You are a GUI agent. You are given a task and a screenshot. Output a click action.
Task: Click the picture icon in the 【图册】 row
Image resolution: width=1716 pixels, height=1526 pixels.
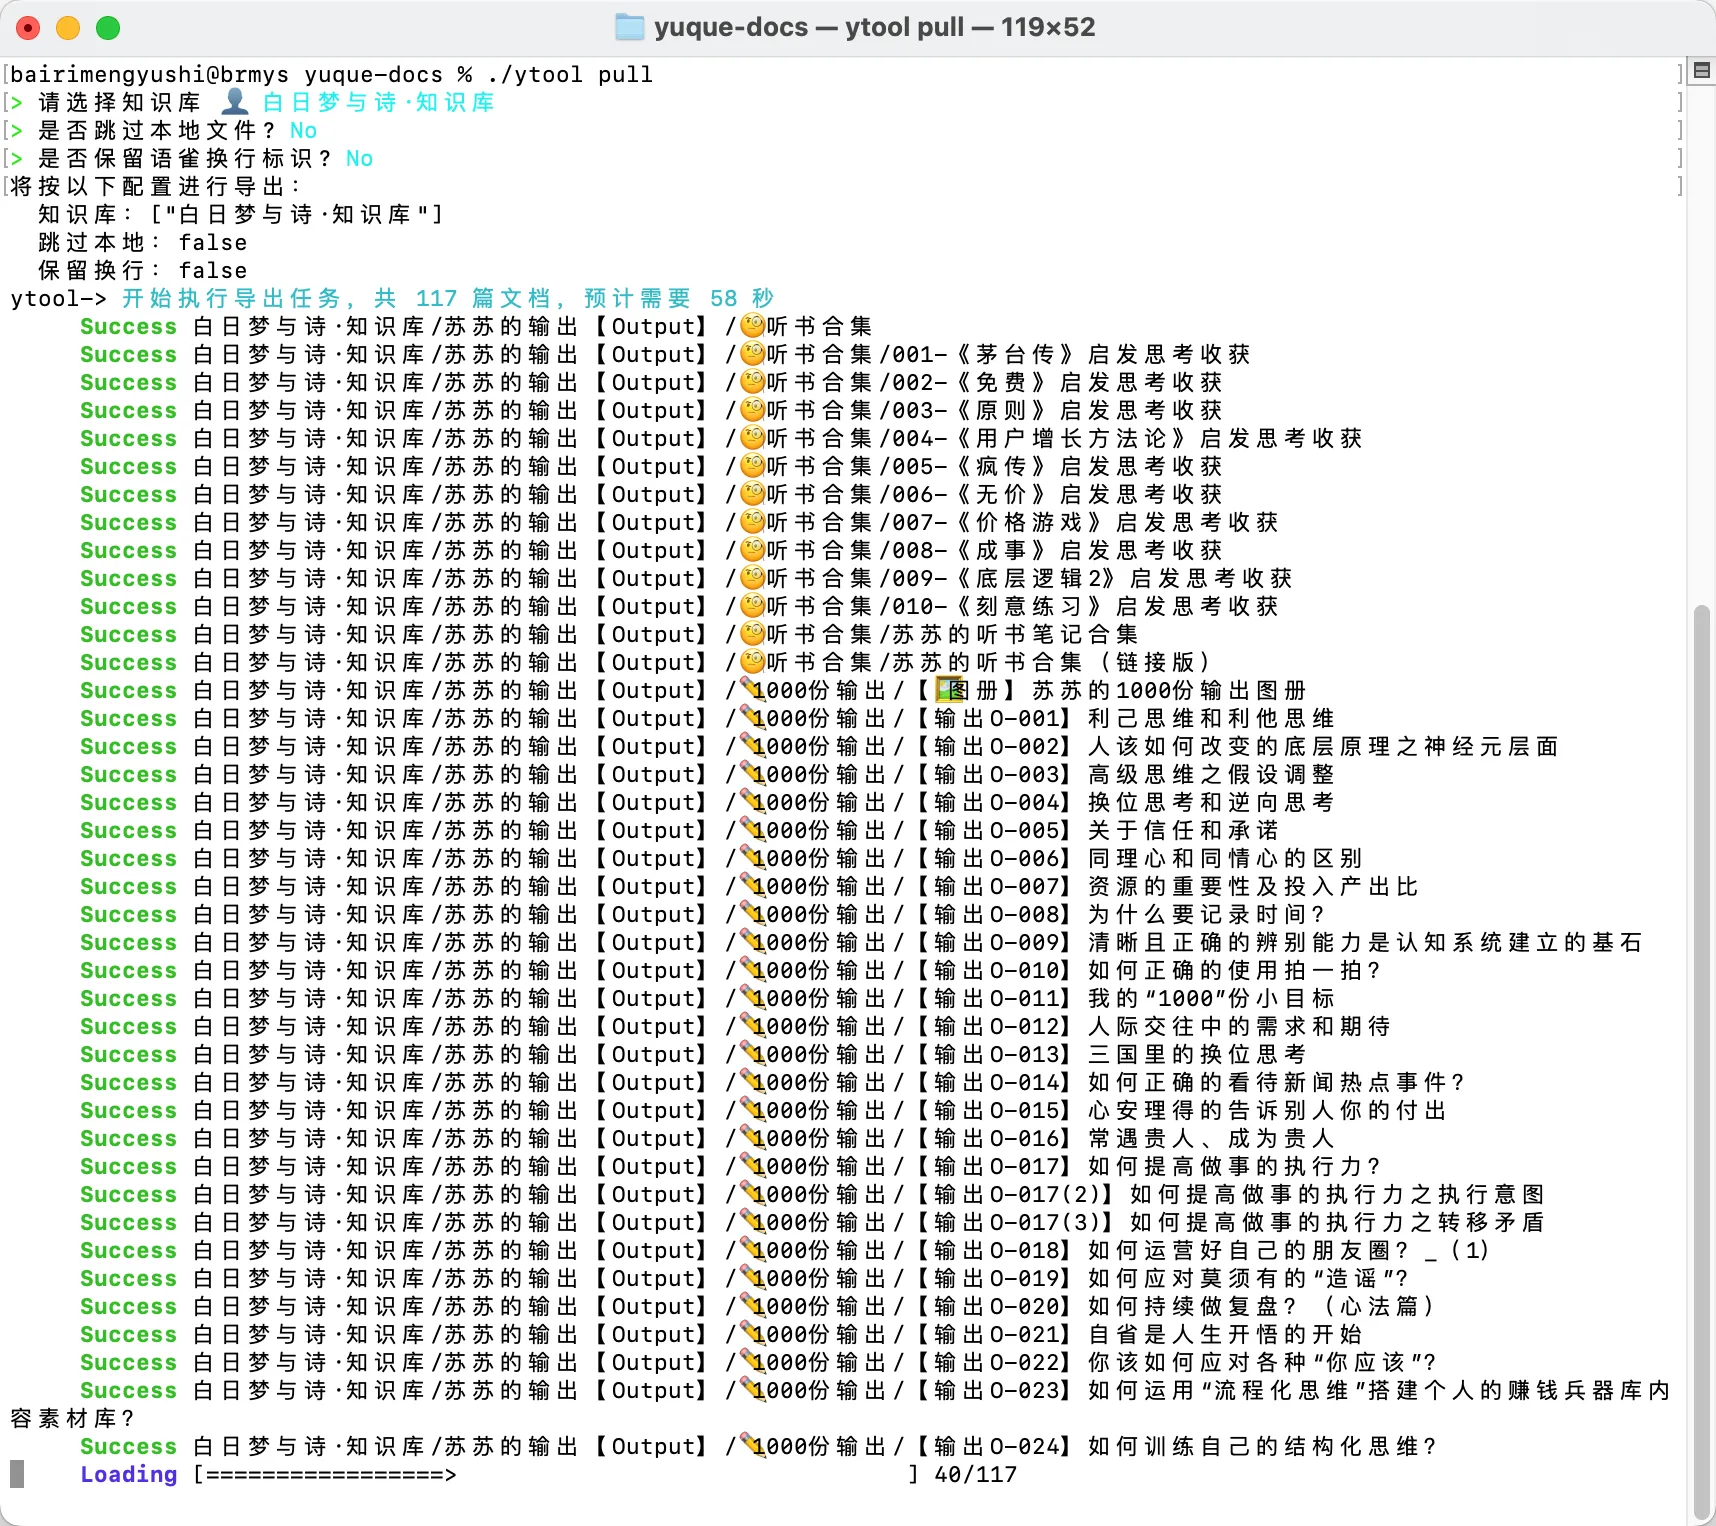point(949,690)
